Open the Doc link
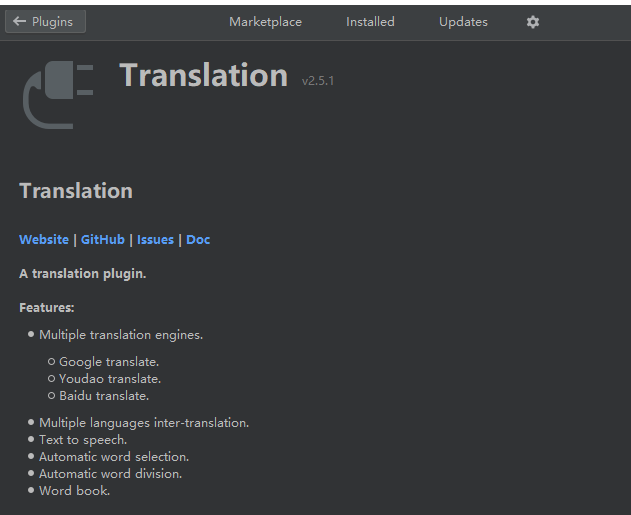Image resolution: width=631 pixels, height=515 pixels. tap(198, 240)
